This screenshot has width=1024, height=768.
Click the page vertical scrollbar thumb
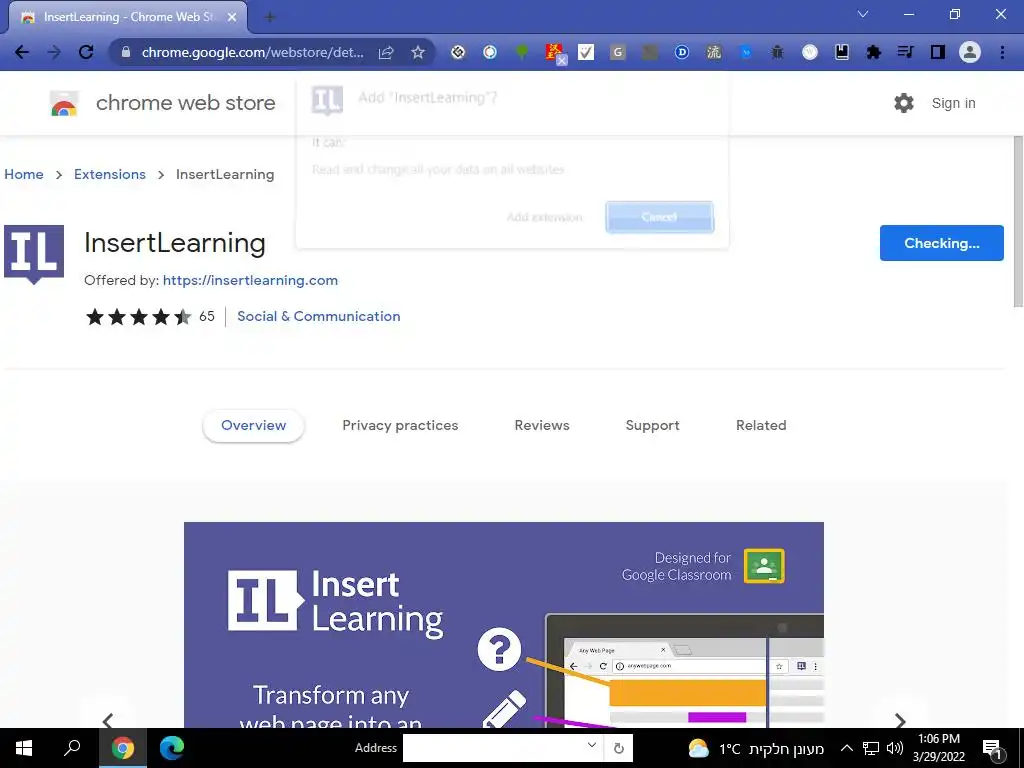1017,221
